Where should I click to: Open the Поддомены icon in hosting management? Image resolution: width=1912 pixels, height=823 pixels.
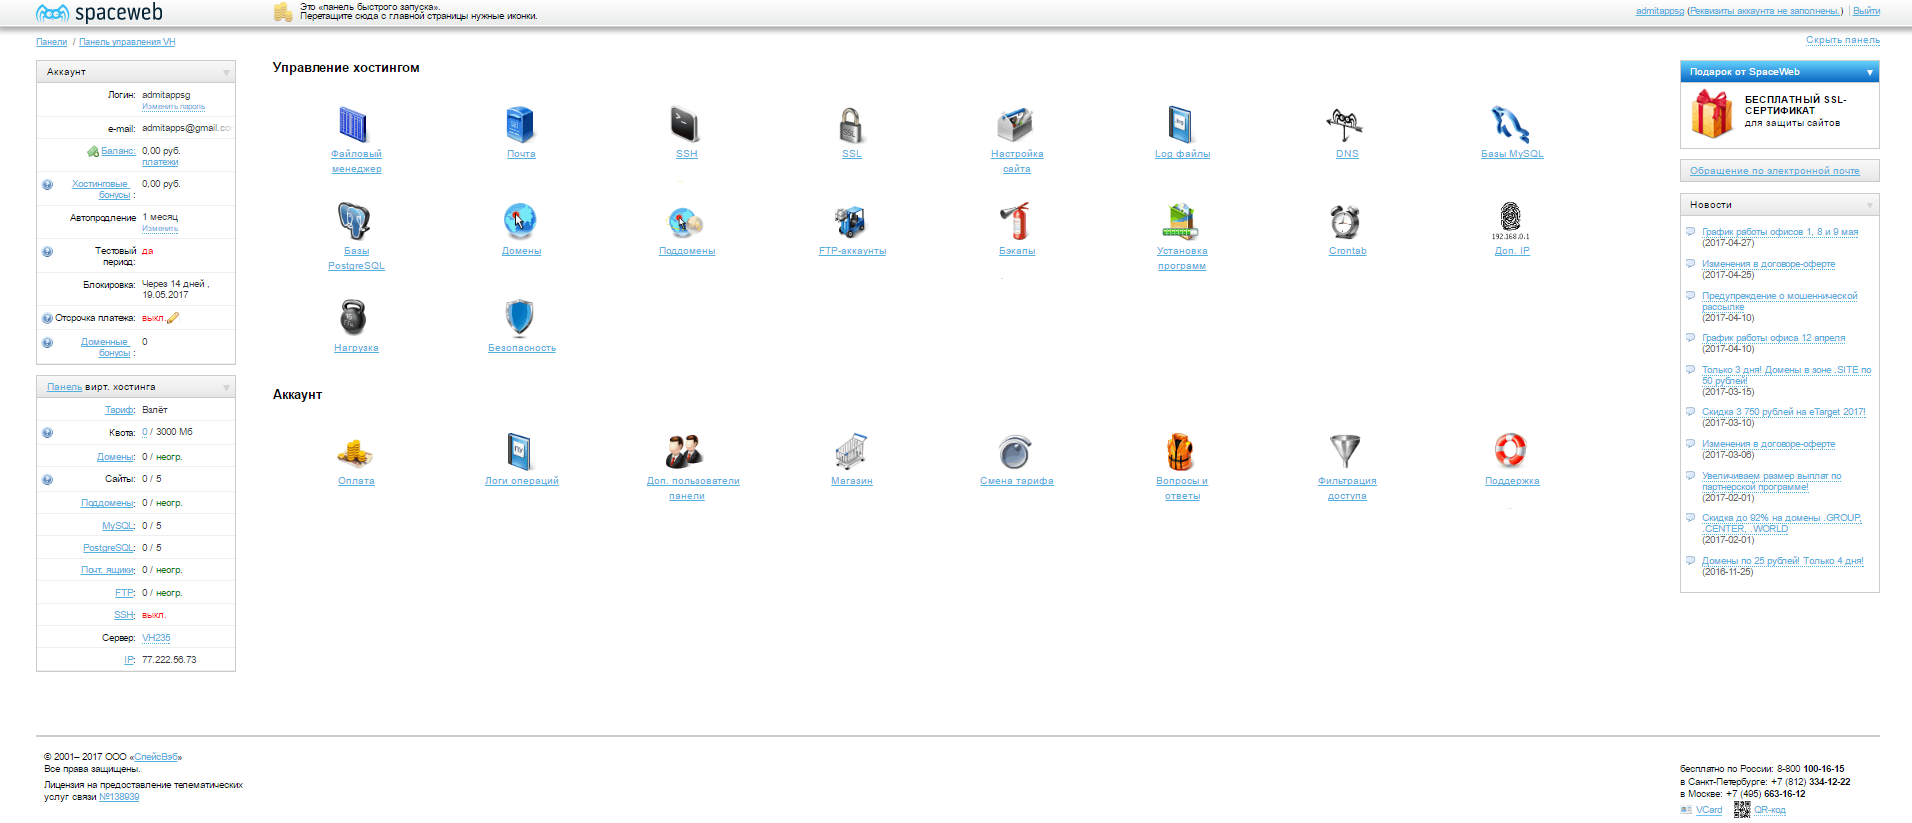pos(685,222)
